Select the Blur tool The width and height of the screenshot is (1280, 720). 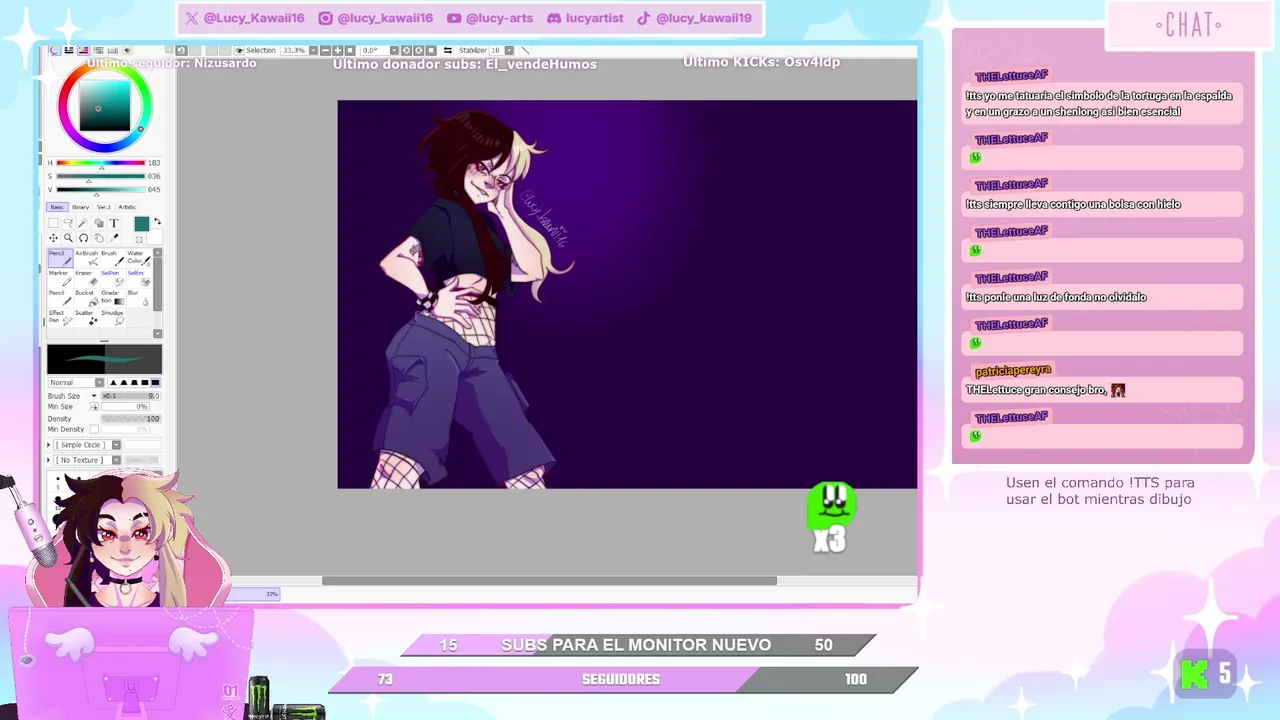click(x=139, y=298)
